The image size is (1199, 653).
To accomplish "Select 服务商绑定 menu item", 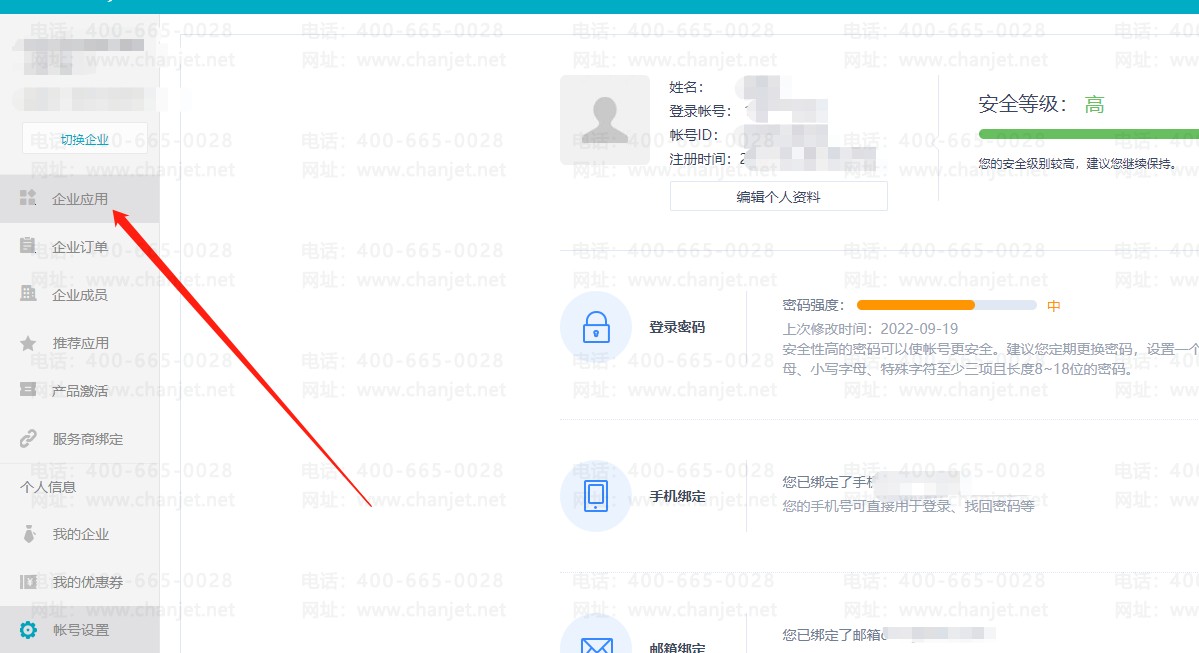I will pos(80,439).
